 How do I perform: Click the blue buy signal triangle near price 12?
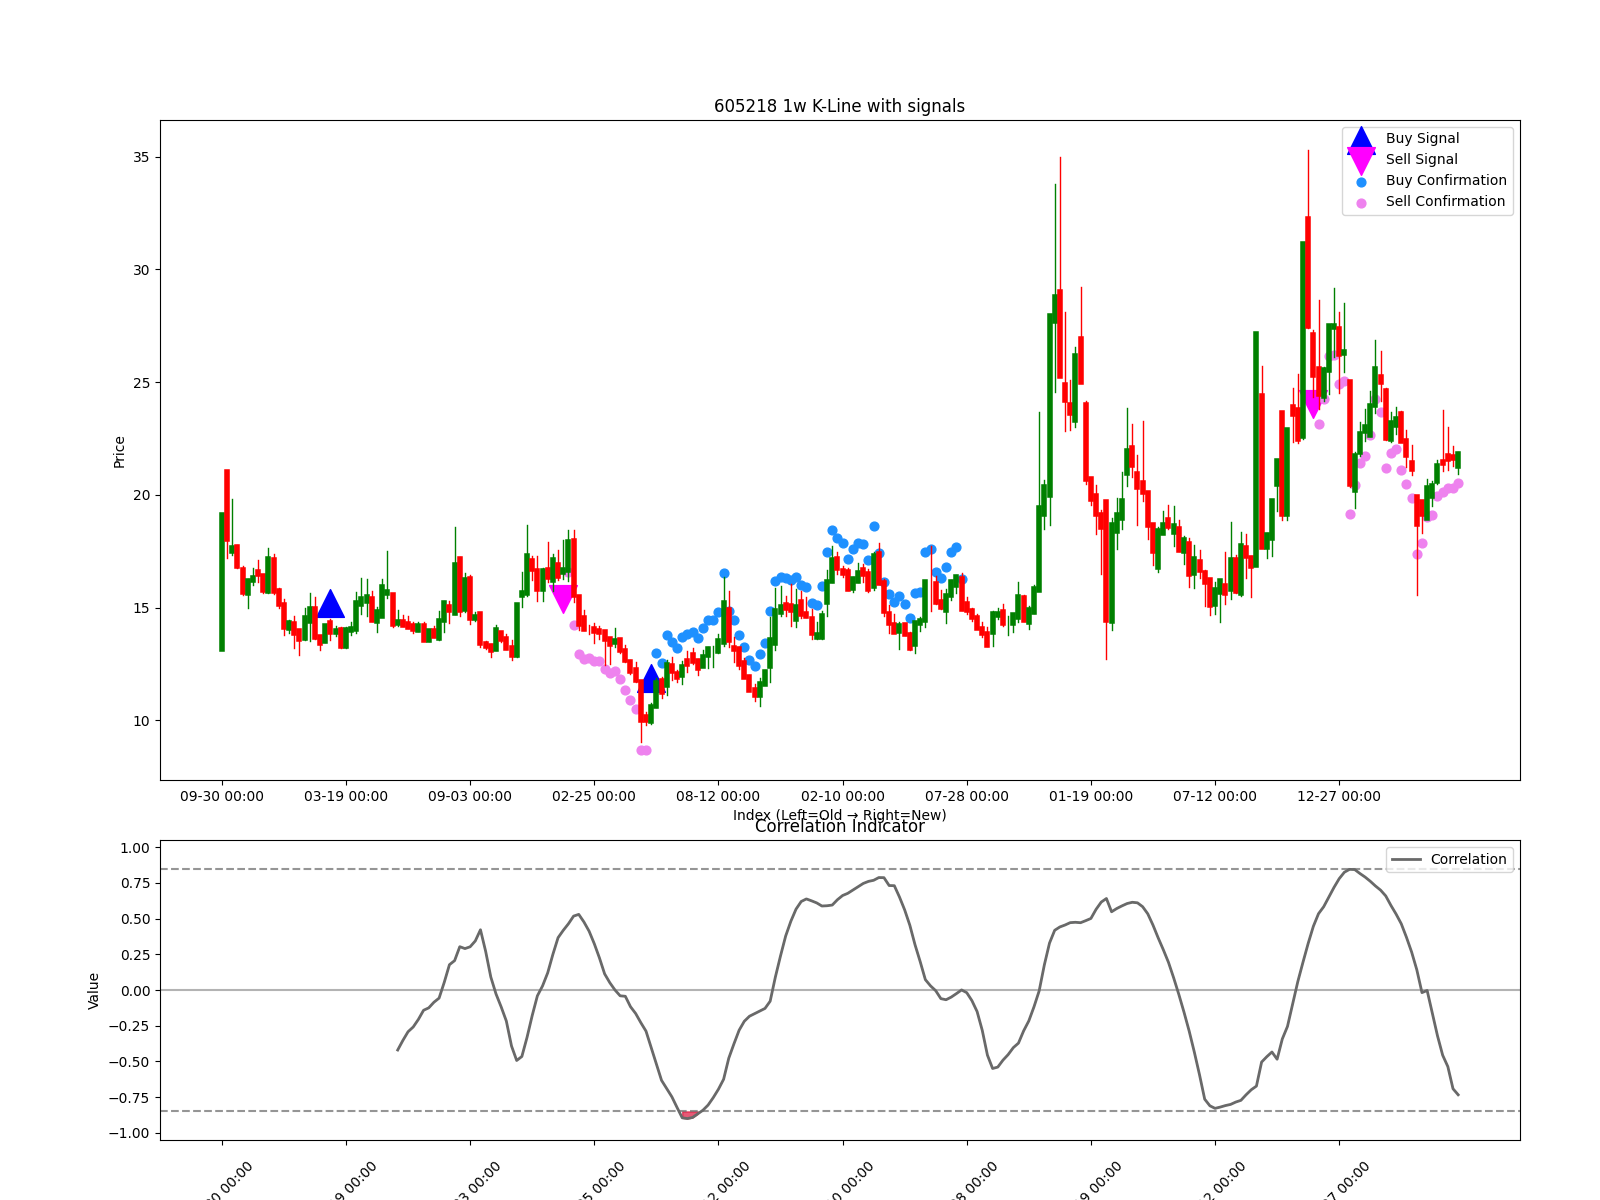click(x=651, y=679)
